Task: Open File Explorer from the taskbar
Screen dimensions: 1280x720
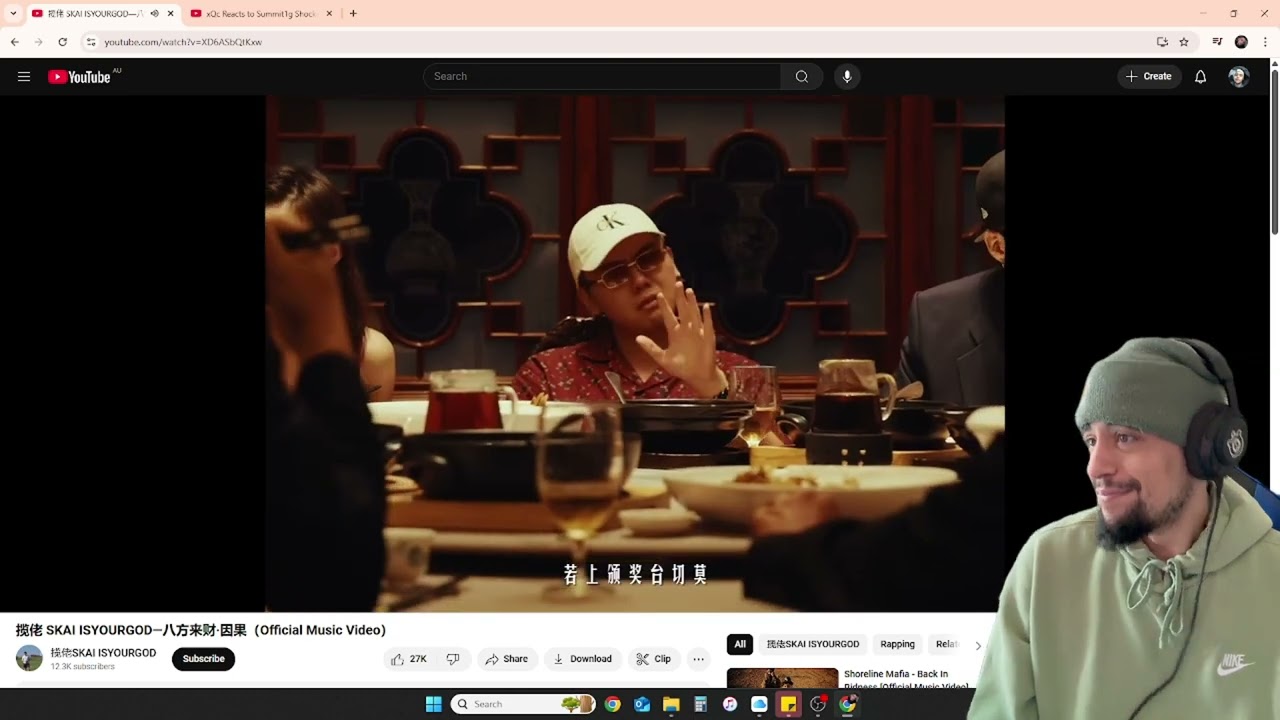Action: [671, 704]
